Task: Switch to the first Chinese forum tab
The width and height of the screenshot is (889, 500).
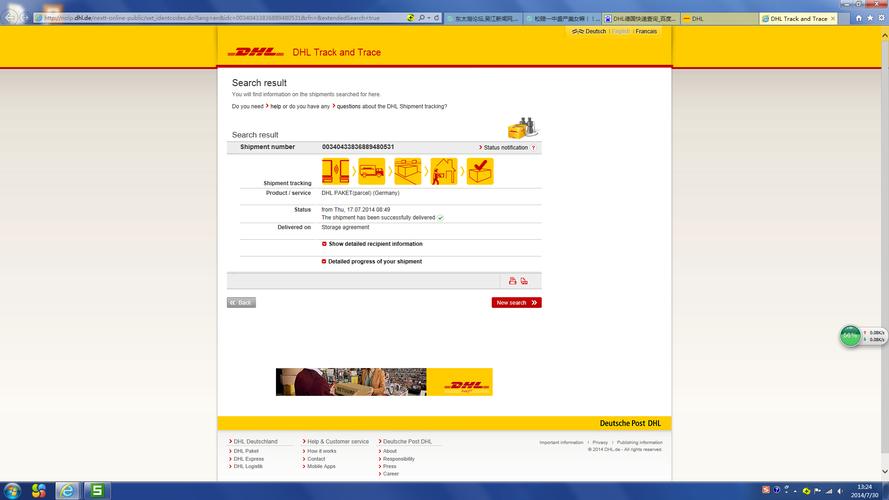Action: [x=484, y=19]
